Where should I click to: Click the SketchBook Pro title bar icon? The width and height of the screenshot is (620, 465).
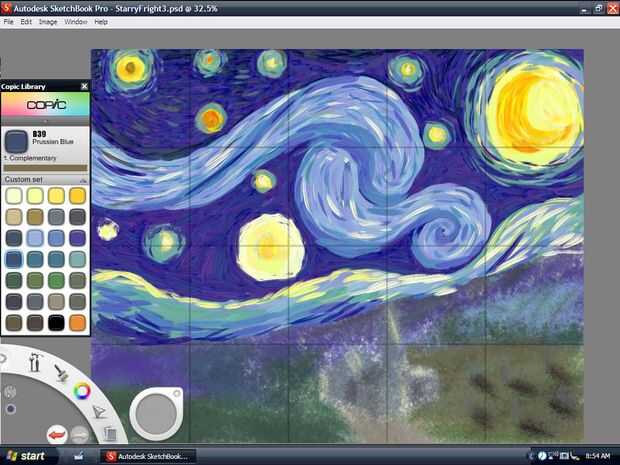[x=6, y=8]
